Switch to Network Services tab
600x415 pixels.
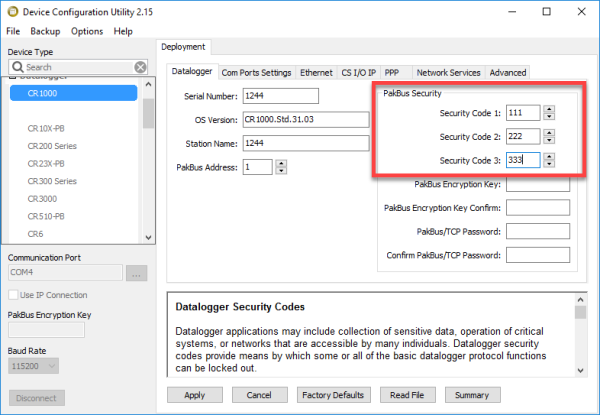click(x=448, y=73)
